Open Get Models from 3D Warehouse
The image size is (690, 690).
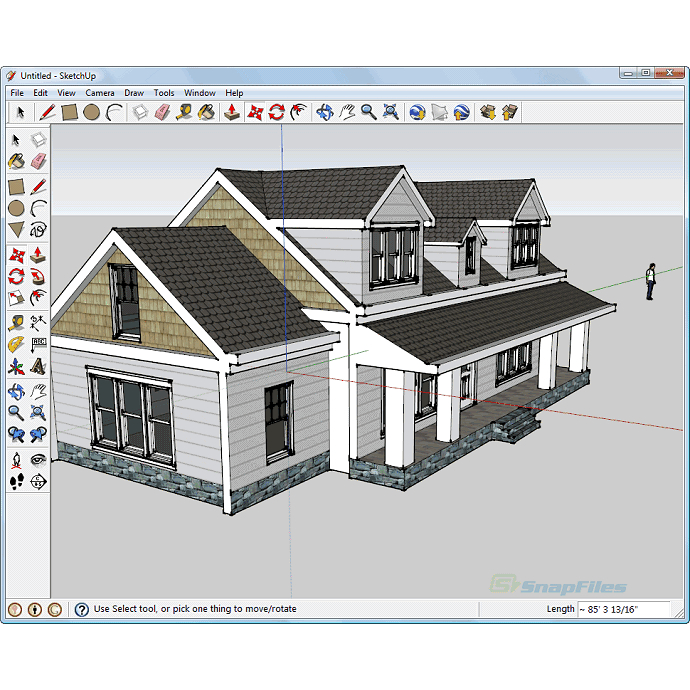[x=488, y=112]
